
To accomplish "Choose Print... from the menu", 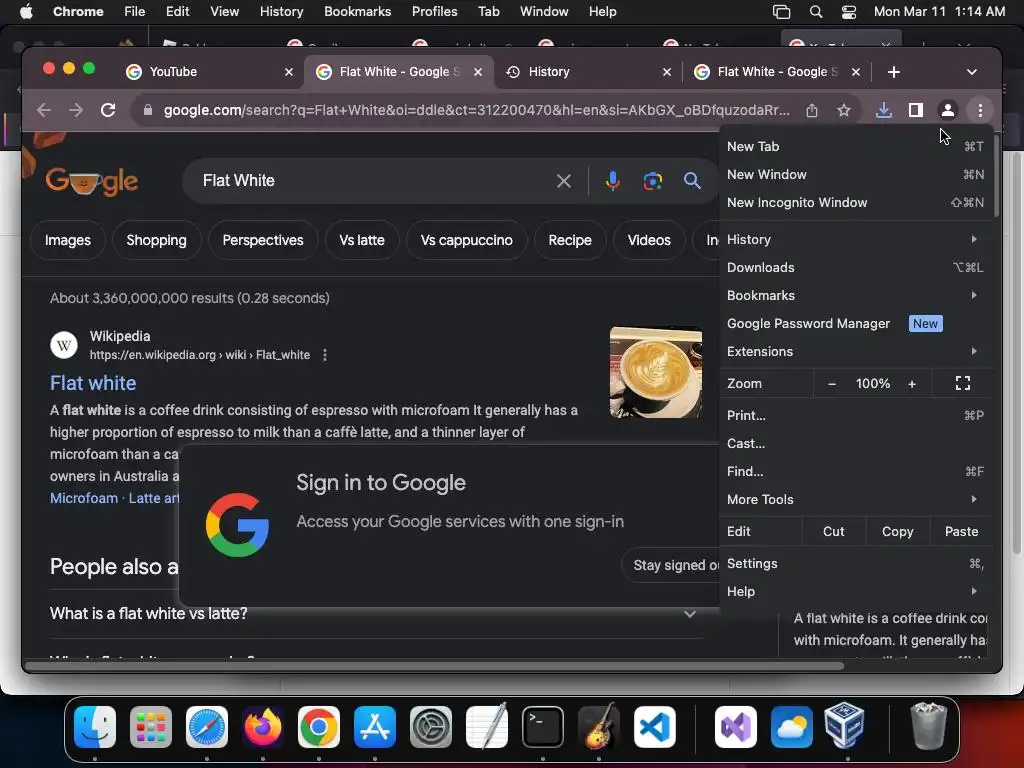I will point(856,415).
